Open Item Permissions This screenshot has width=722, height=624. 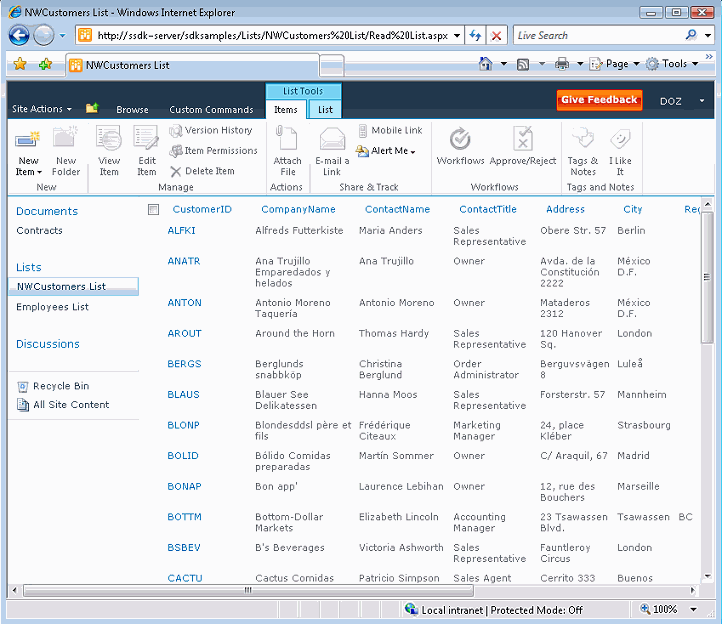(214, 151)
